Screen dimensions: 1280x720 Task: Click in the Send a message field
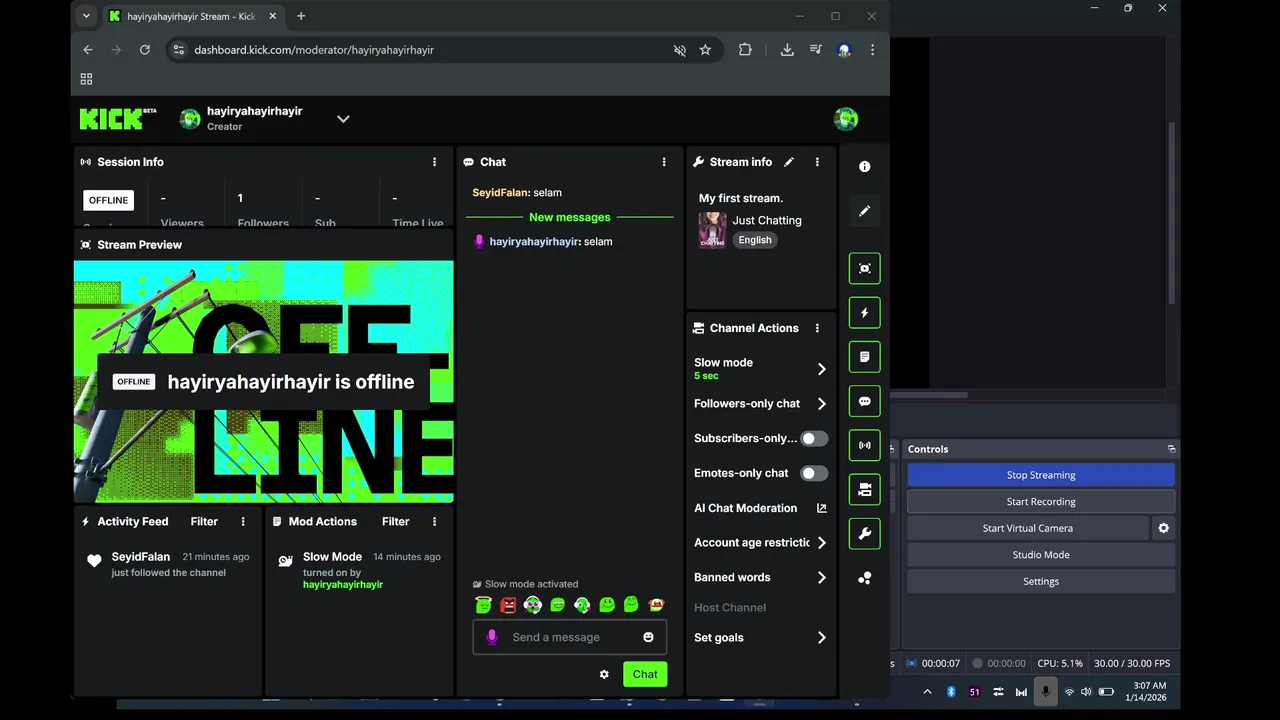[569, 637]
